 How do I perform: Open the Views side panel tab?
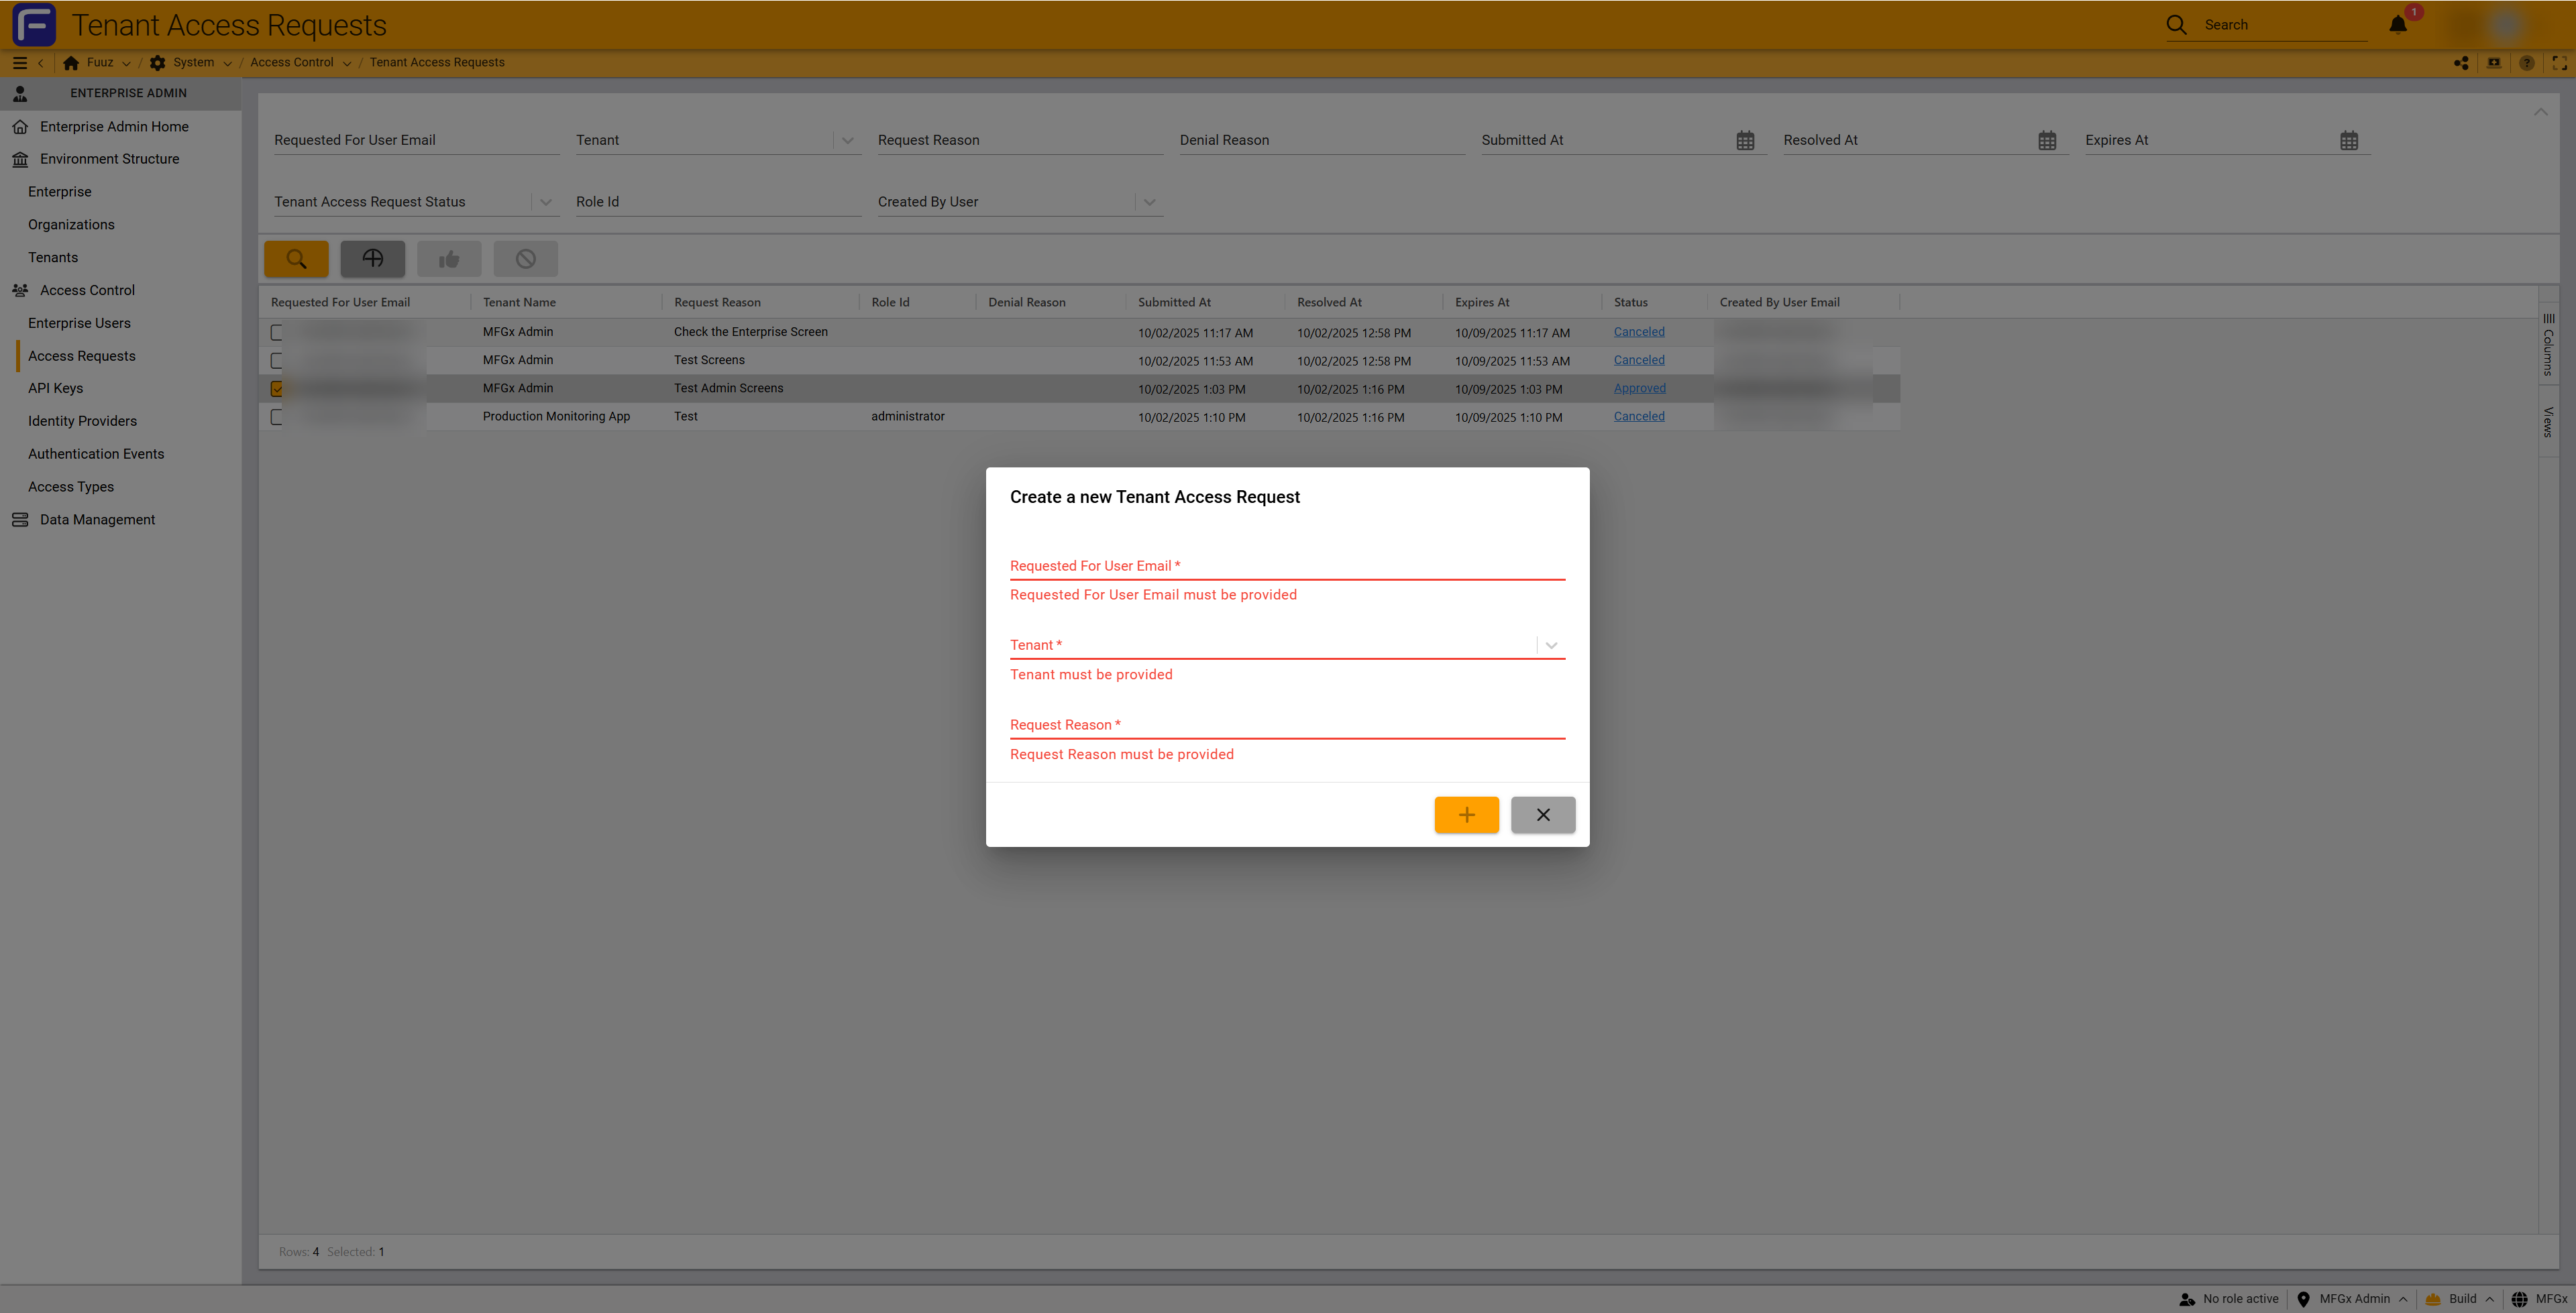[2548, 421]
